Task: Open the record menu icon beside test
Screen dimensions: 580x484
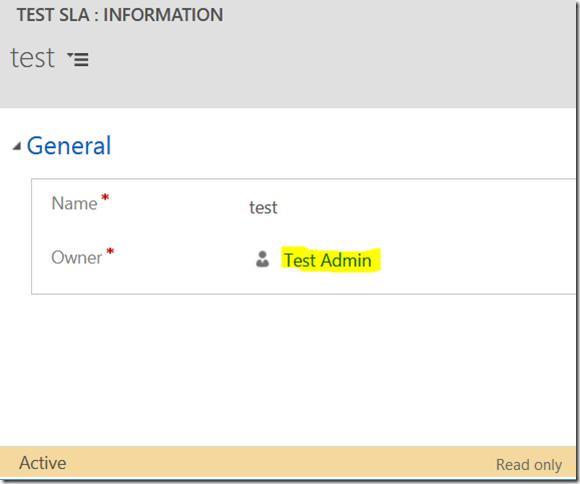Action: (78, 59)
